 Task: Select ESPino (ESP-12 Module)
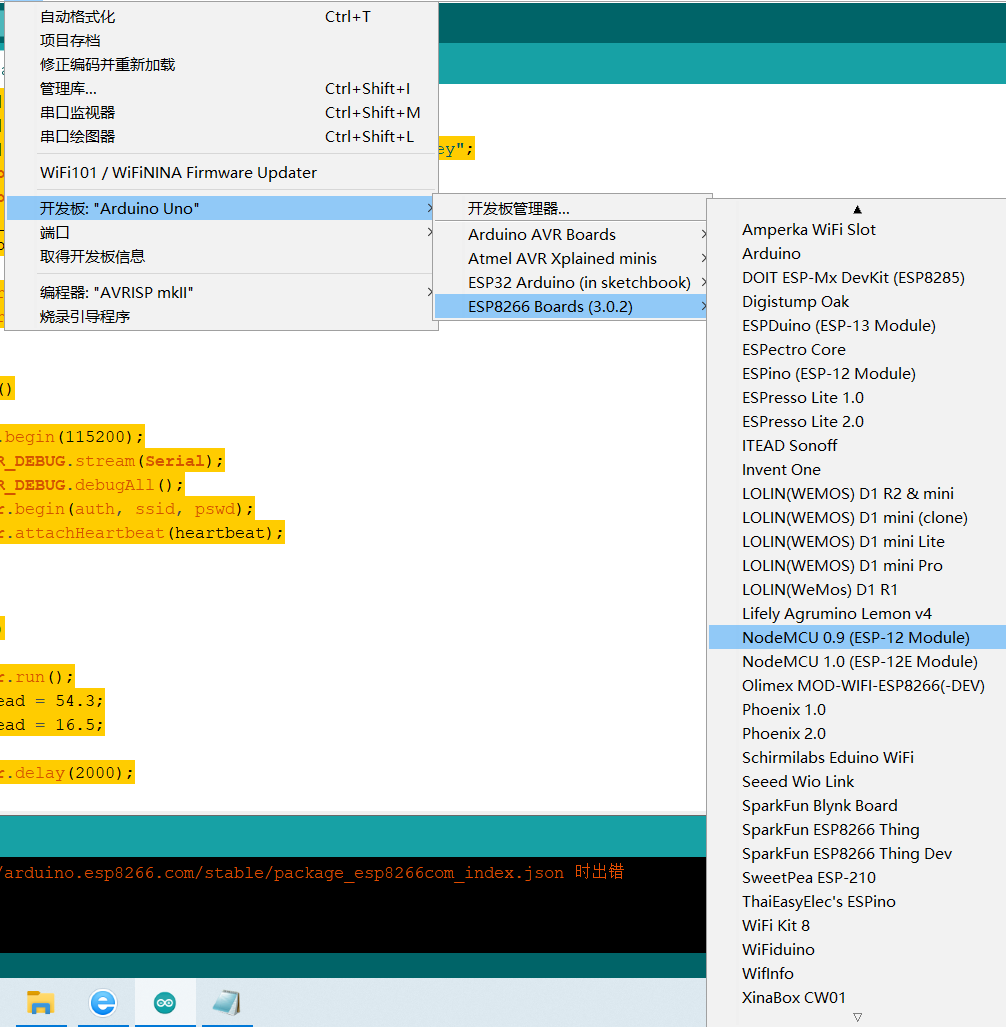[x=857, y=373]
